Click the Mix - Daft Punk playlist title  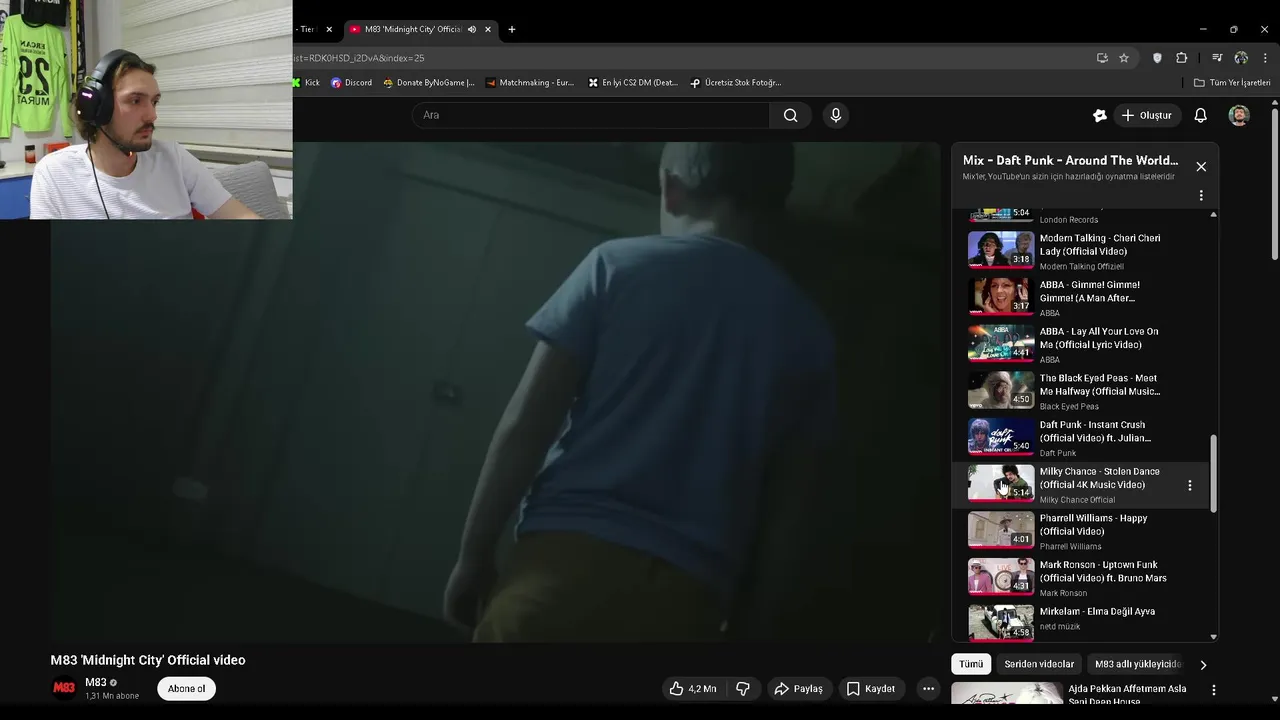(1070, 160)
